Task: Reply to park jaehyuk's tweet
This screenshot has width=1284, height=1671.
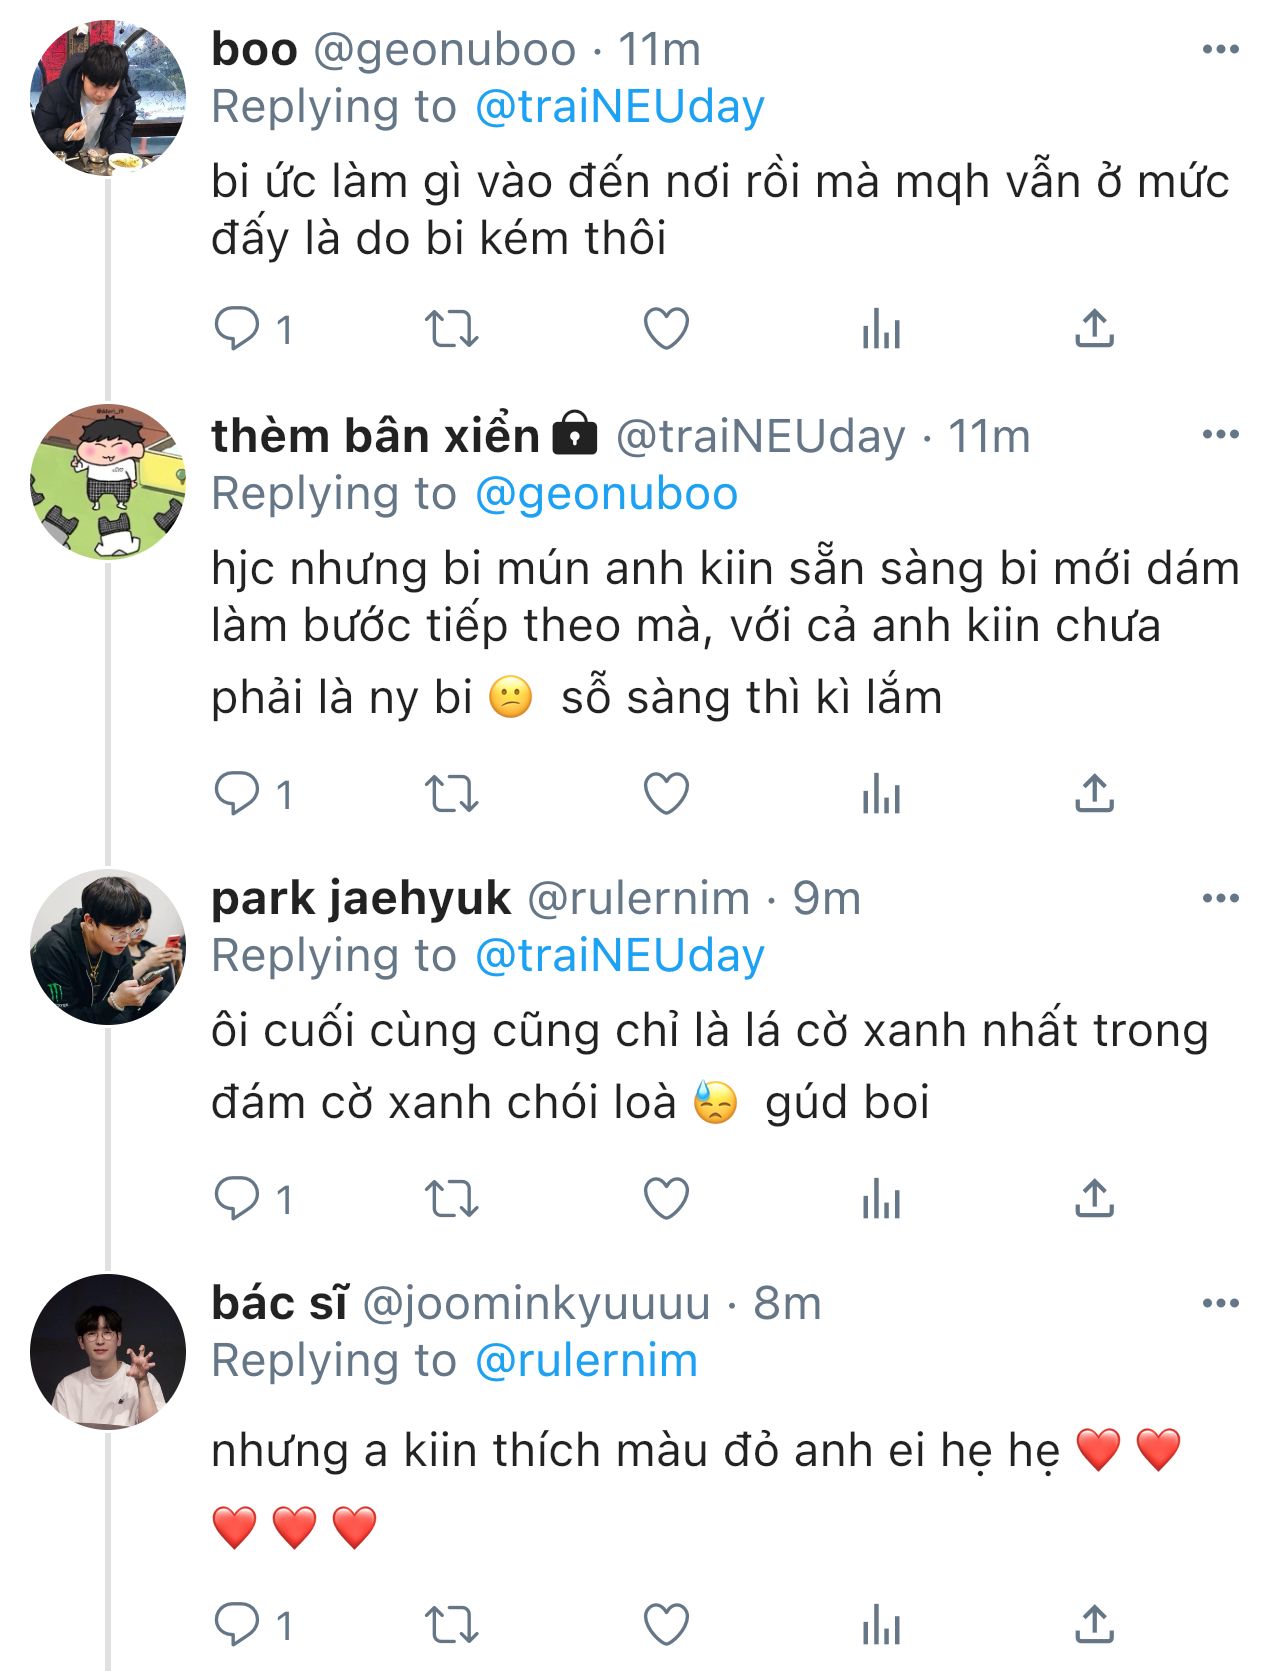Action: (237, 1198)
